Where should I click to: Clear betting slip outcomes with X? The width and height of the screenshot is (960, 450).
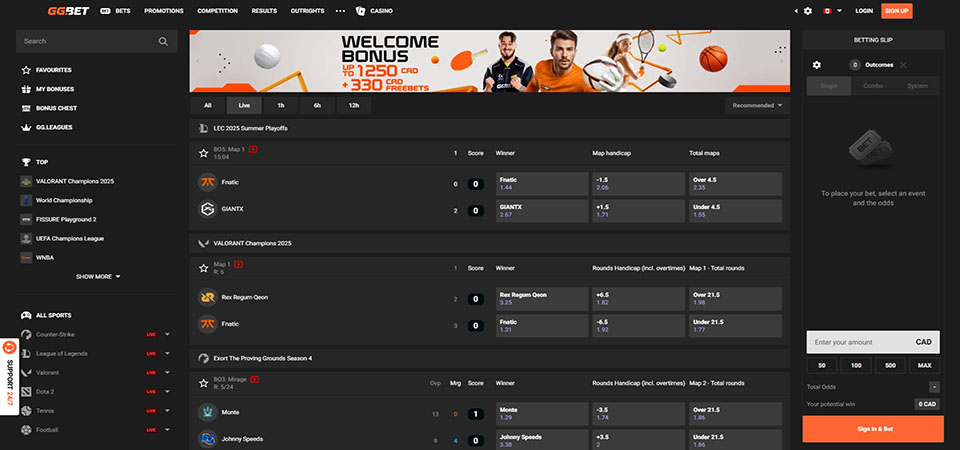coord(904,65)
